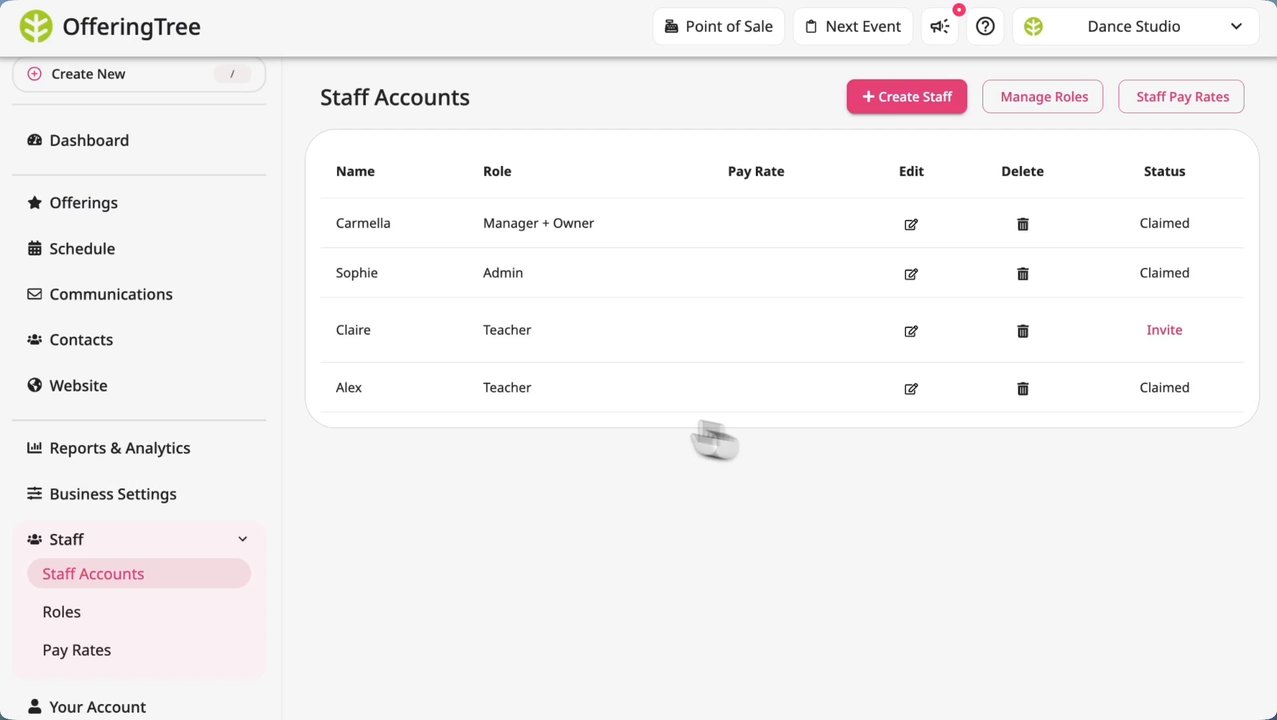Open the help question mark icon

click(x=985, y=27)
